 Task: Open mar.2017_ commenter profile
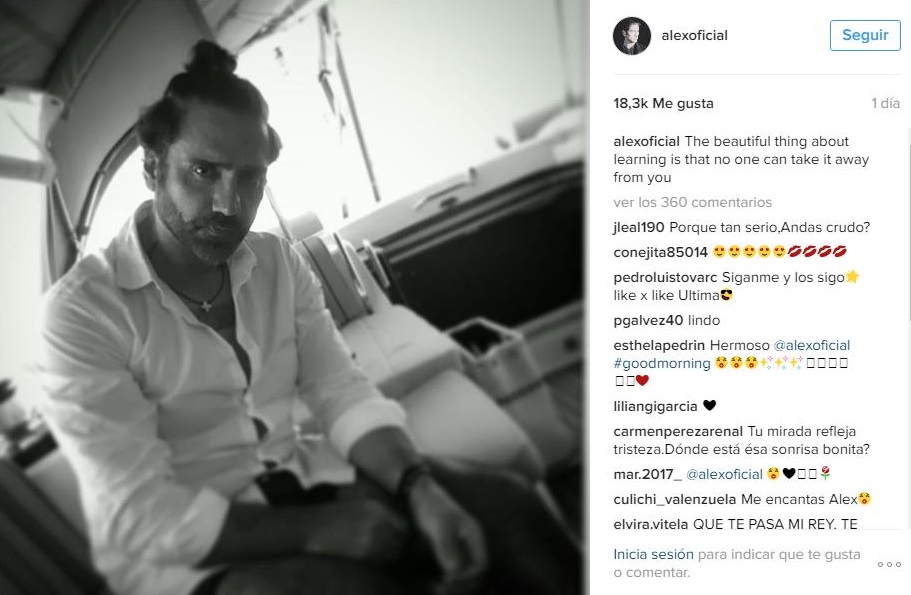[x=647, y=474]
